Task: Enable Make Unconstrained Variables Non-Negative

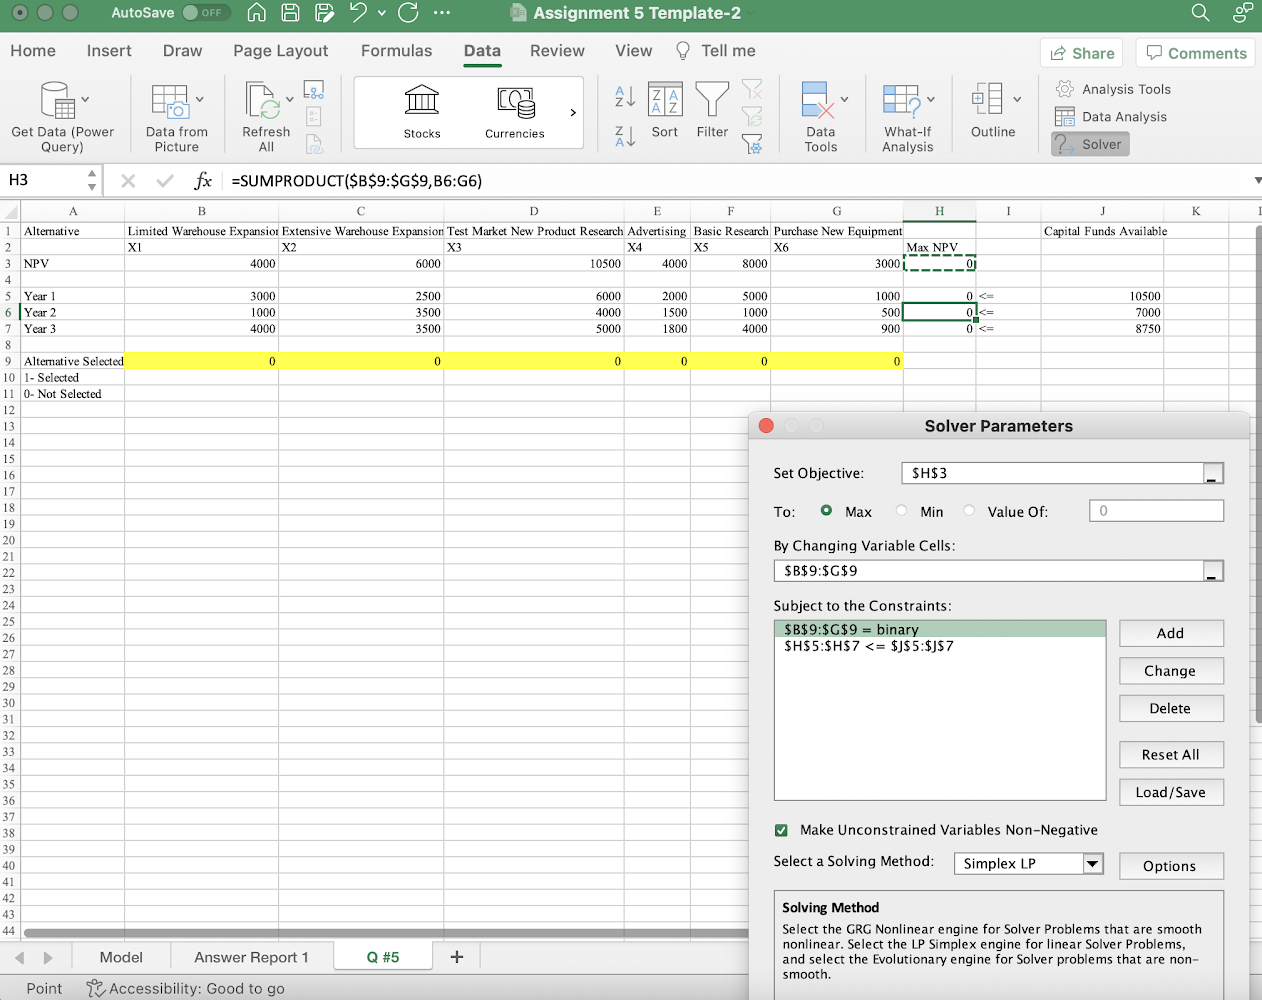Action: point(782,829)
